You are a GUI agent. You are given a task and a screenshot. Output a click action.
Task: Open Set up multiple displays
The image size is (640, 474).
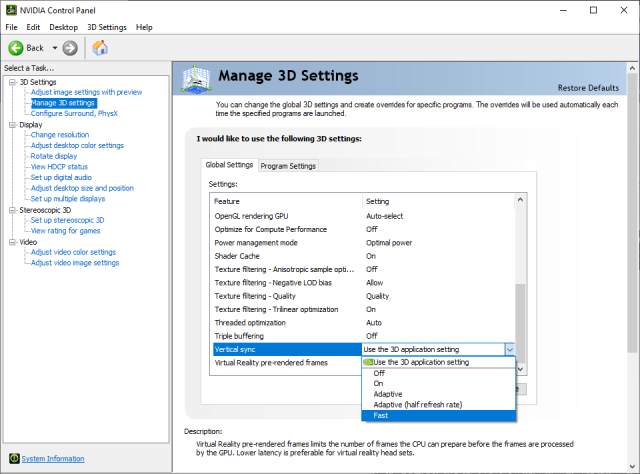click(x=68, y=199)
